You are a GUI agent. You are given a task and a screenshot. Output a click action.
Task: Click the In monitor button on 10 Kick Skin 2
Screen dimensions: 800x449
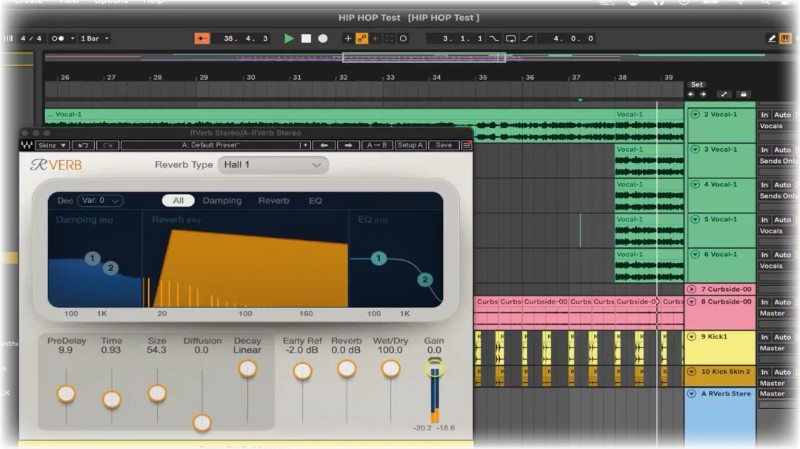pyautogui.click(x=764, y=372)
